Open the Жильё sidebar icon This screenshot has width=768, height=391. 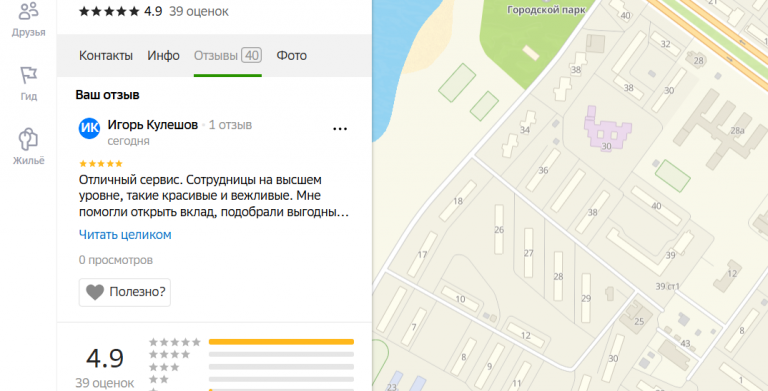[28, 147]
